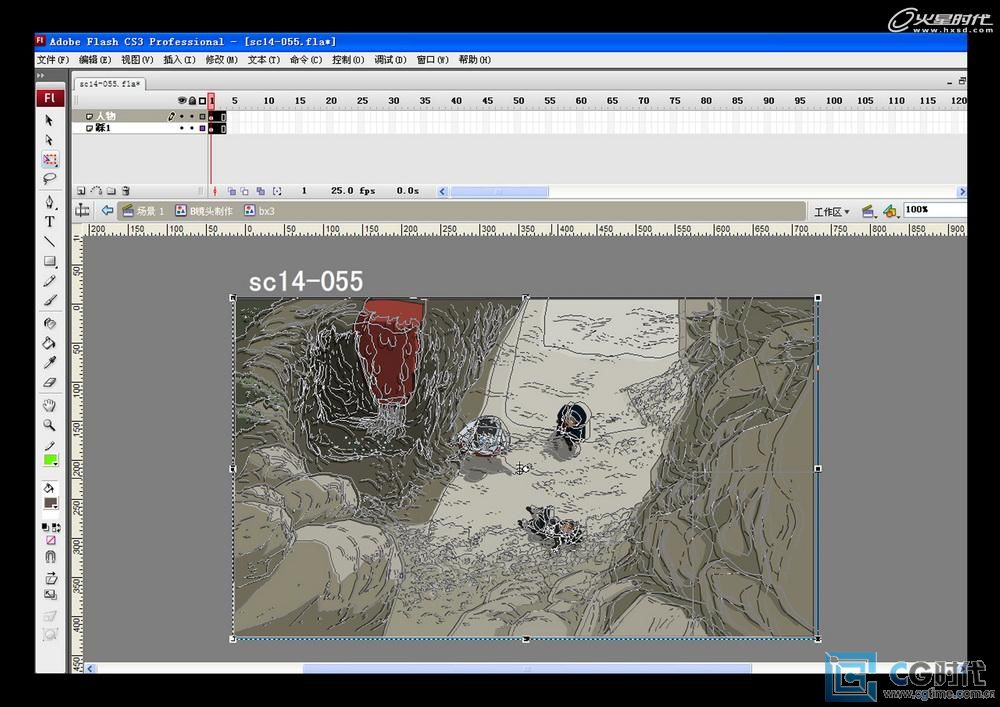Screen dimensions: 1000x707
Task: Select the Hand tool
Action: [x=49, y=405]
